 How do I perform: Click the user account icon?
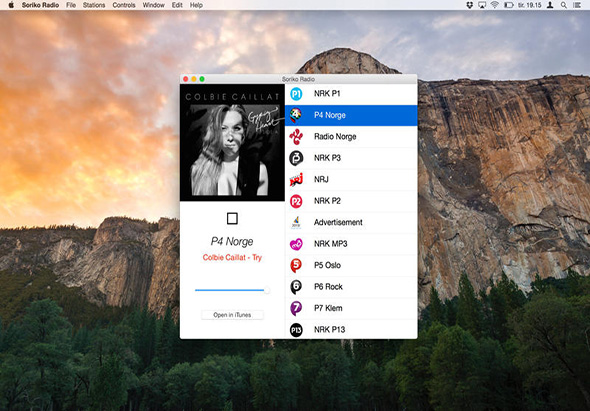pyautogui.click(x=550, y=5)
